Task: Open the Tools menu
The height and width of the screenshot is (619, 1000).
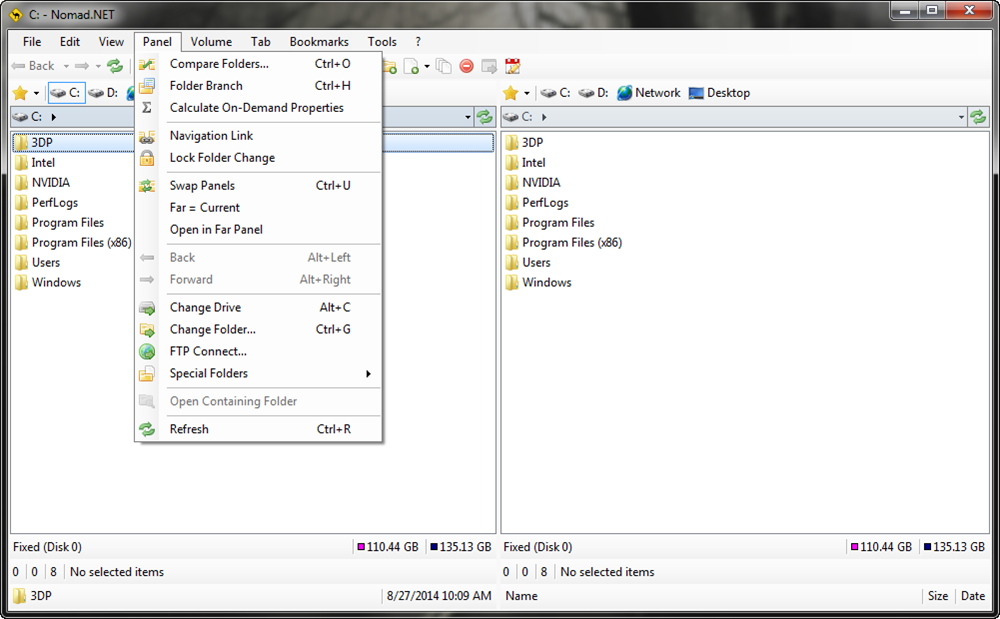Action: click(x=382, y=42)
